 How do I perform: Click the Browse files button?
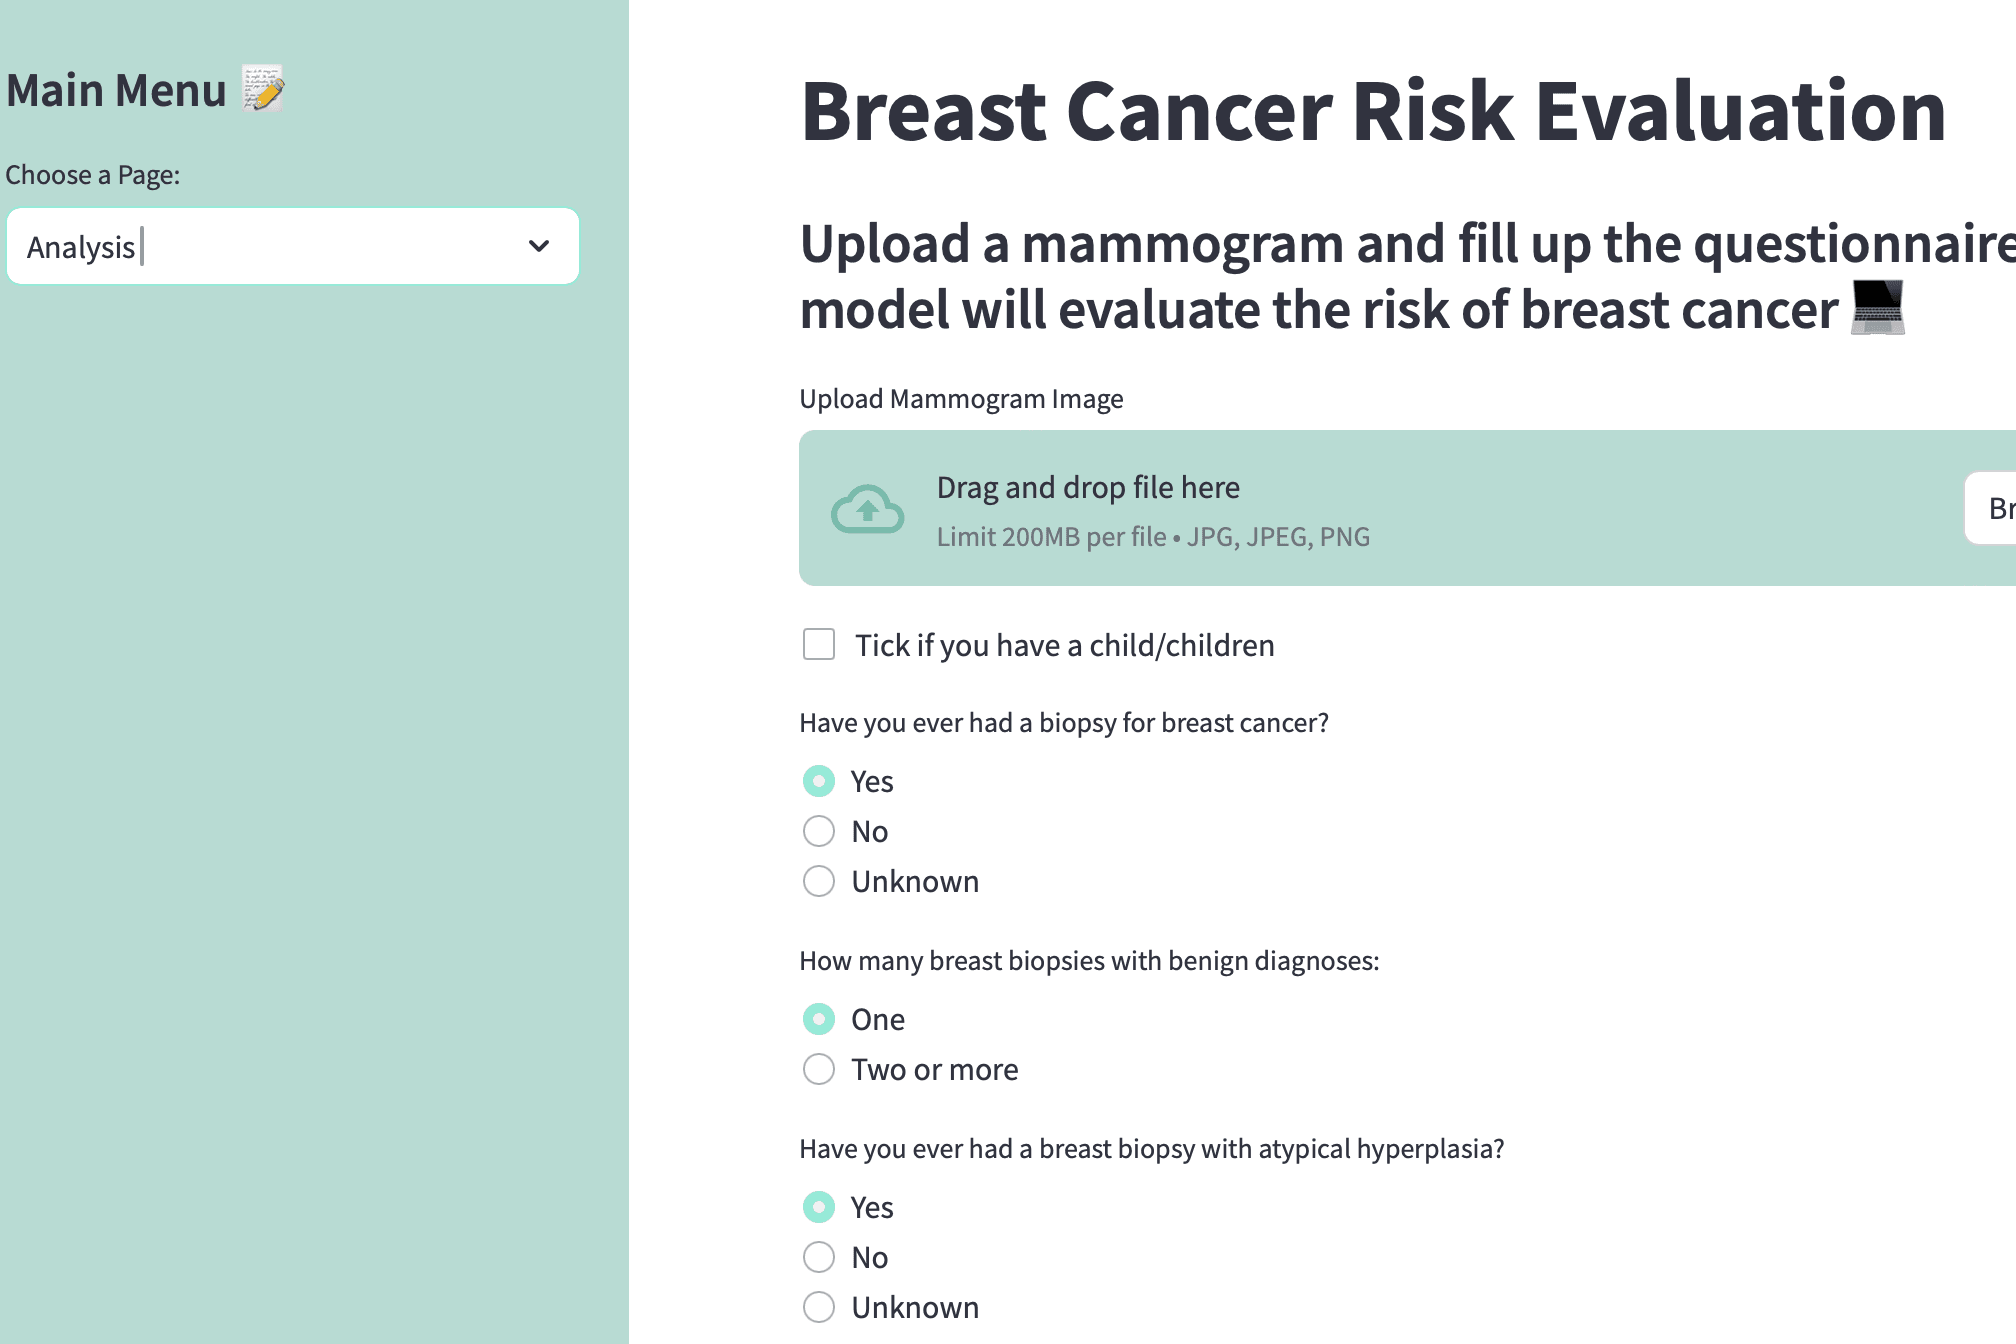click(1995, 508)
